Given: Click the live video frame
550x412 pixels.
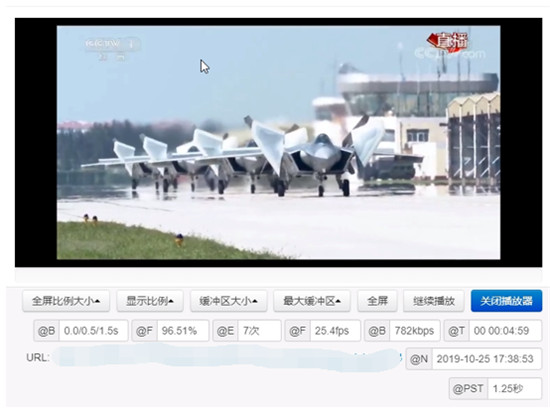Looking at the screenshot, I should tap(279, 142).
